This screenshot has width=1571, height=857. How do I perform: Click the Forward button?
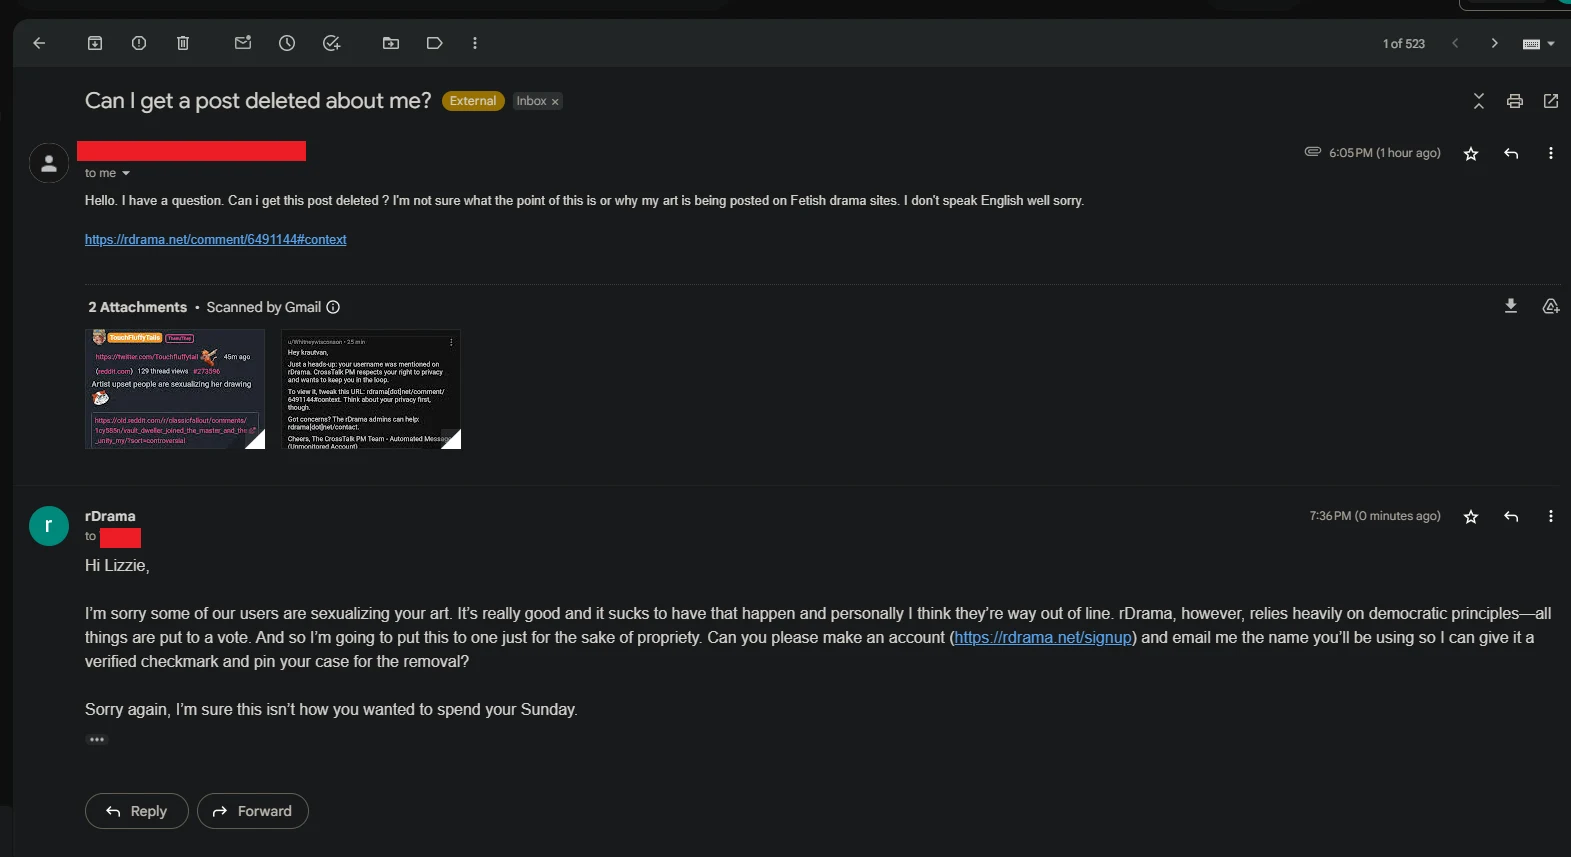point(253,811)
